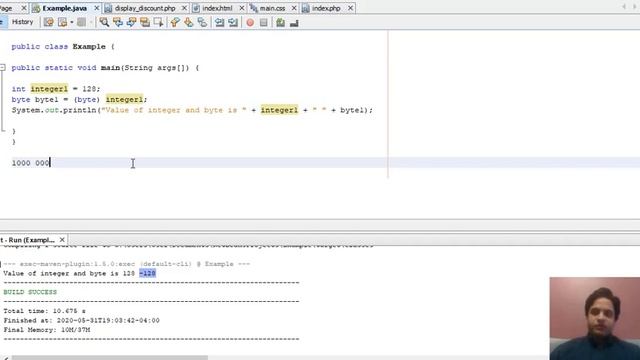Click the Last Edit toolbar icon

[49, 22]
